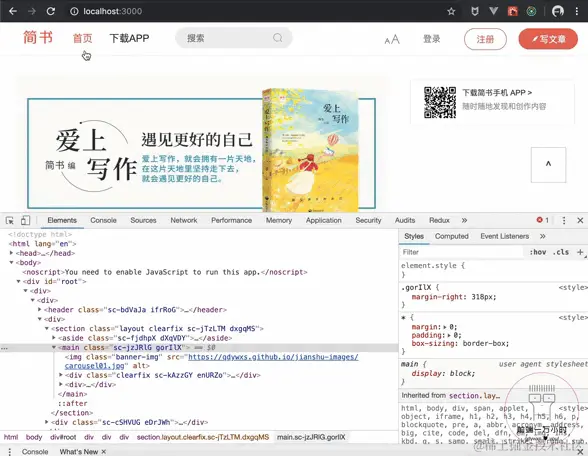The image size is (588, 456).
Task: Open the DevTools customize three-dot menu
Action: pyautogui.click(x=564, y=220)
